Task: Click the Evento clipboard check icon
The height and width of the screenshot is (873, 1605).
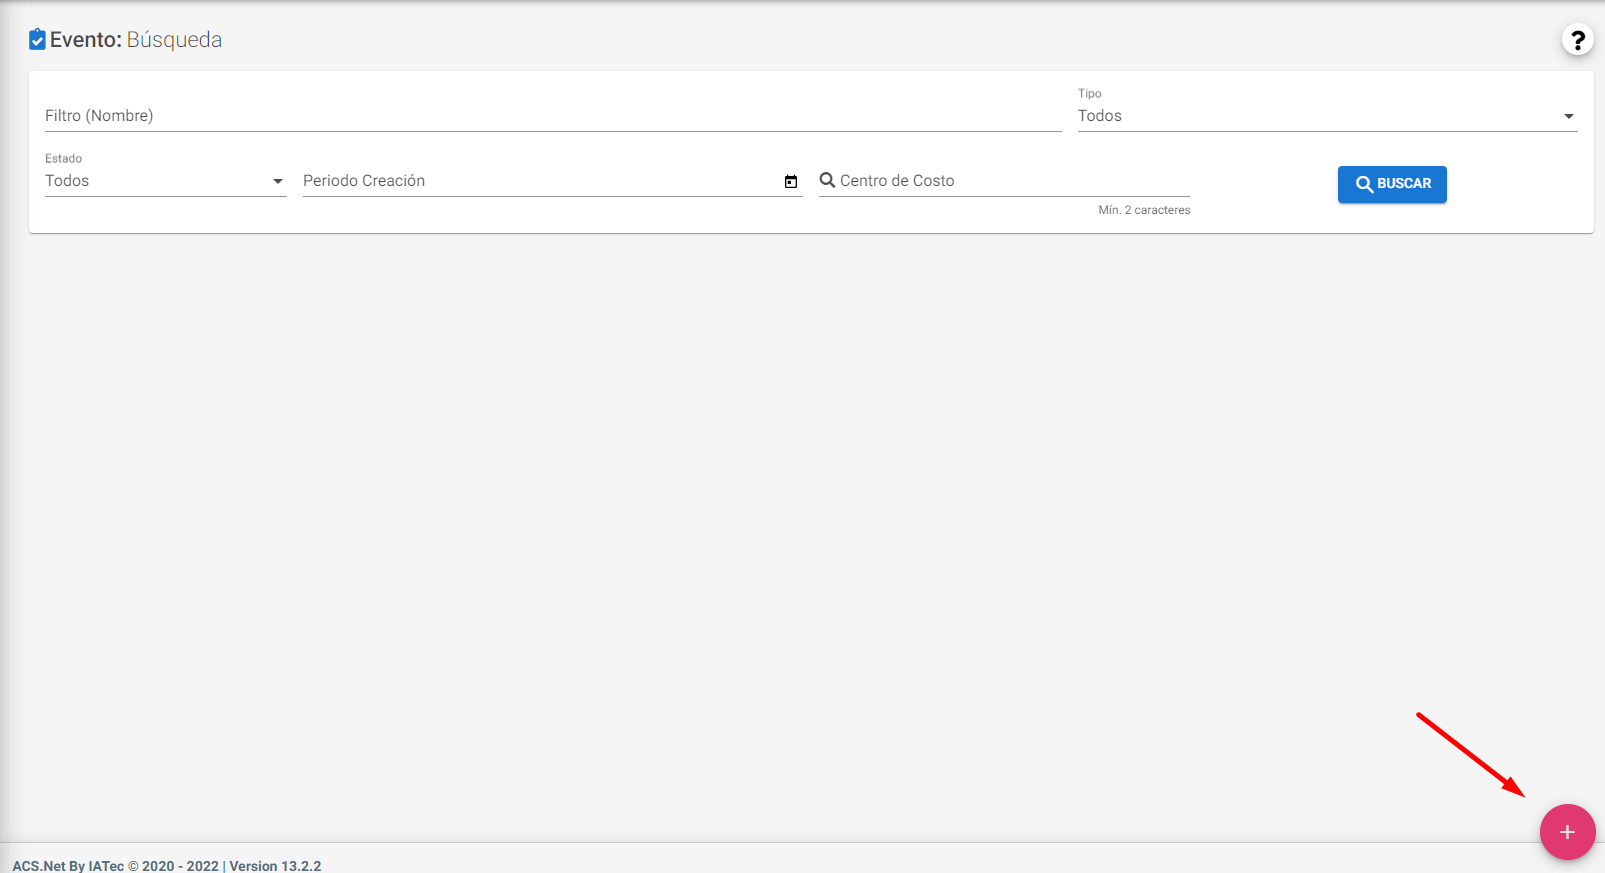Action: (37, 39)
